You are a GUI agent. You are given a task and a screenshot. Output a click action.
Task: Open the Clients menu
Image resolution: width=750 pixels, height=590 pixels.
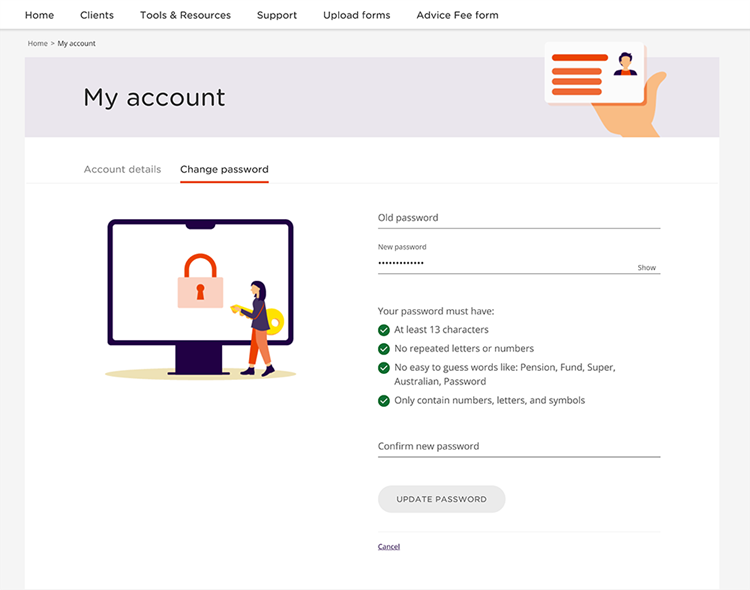[x=97, y=15]
